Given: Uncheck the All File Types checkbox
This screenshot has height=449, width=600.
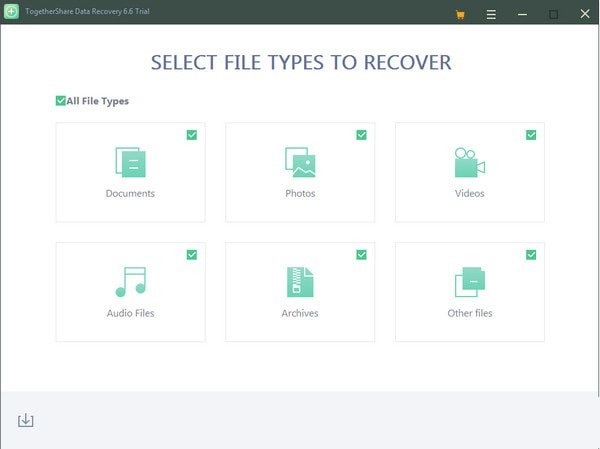Looking at the screenshot, I should tap(60, 101).
